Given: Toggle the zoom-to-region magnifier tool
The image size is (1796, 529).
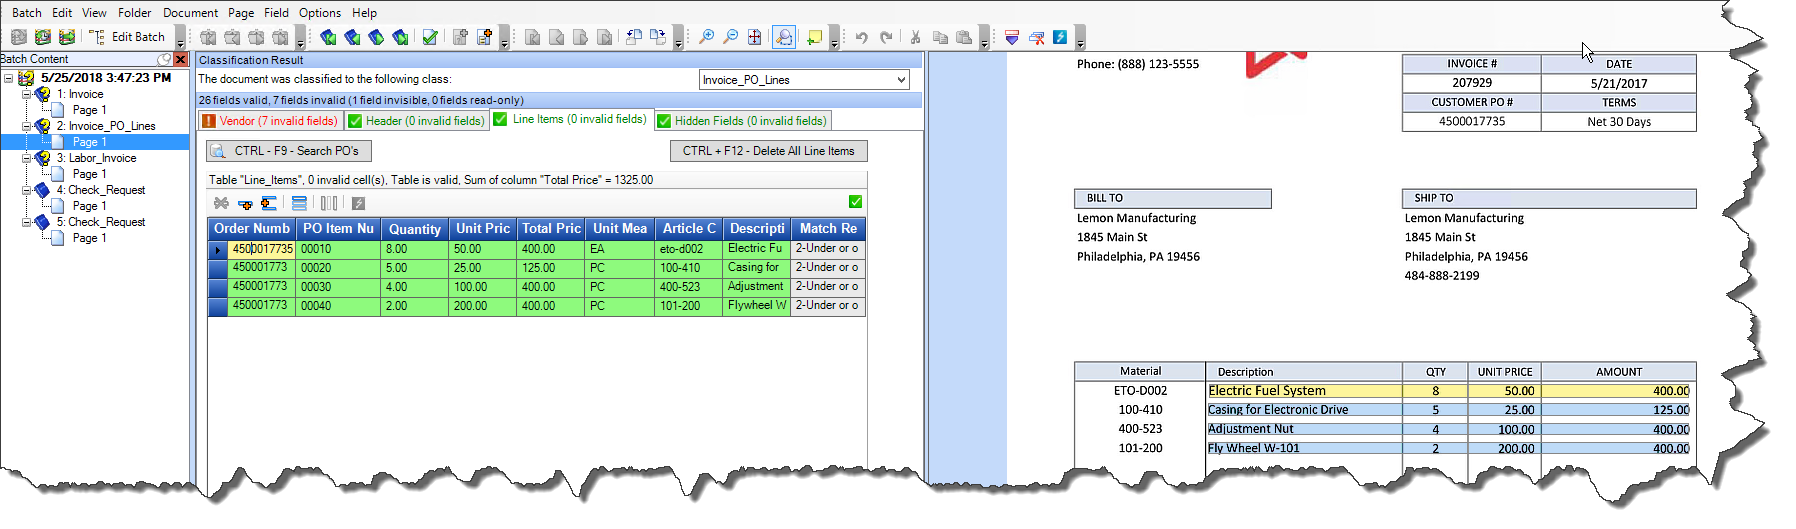Looking at the screenshot, I should point(784,37).
